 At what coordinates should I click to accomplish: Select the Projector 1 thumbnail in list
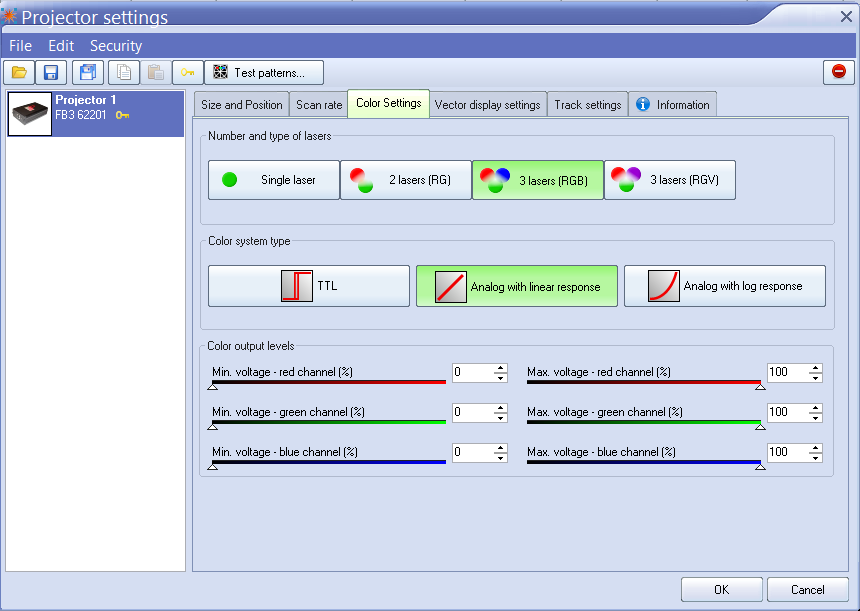click(x=31, y=114)
